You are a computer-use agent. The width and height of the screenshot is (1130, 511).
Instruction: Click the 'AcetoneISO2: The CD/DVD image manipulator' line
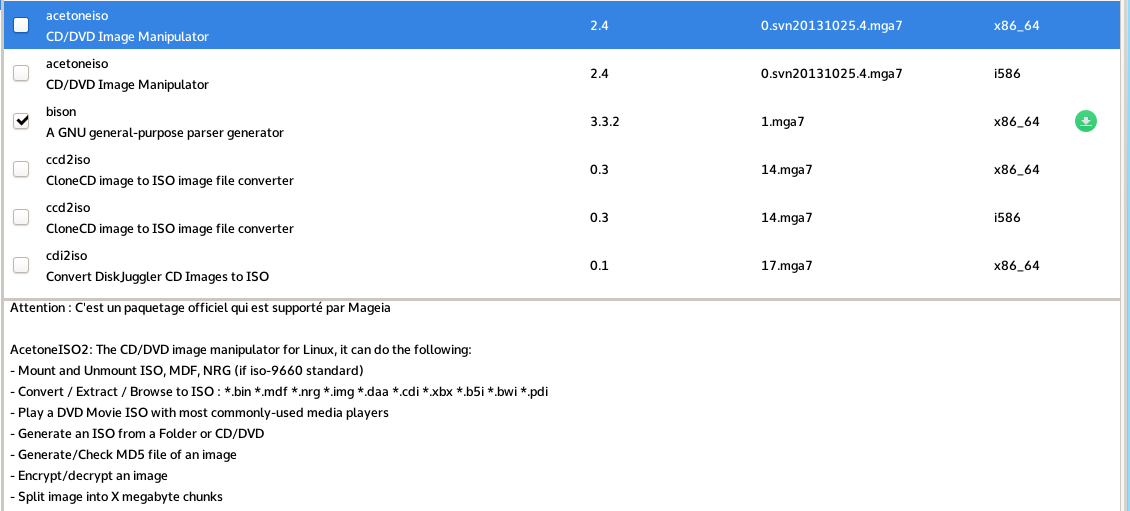(x=241, y=350)
